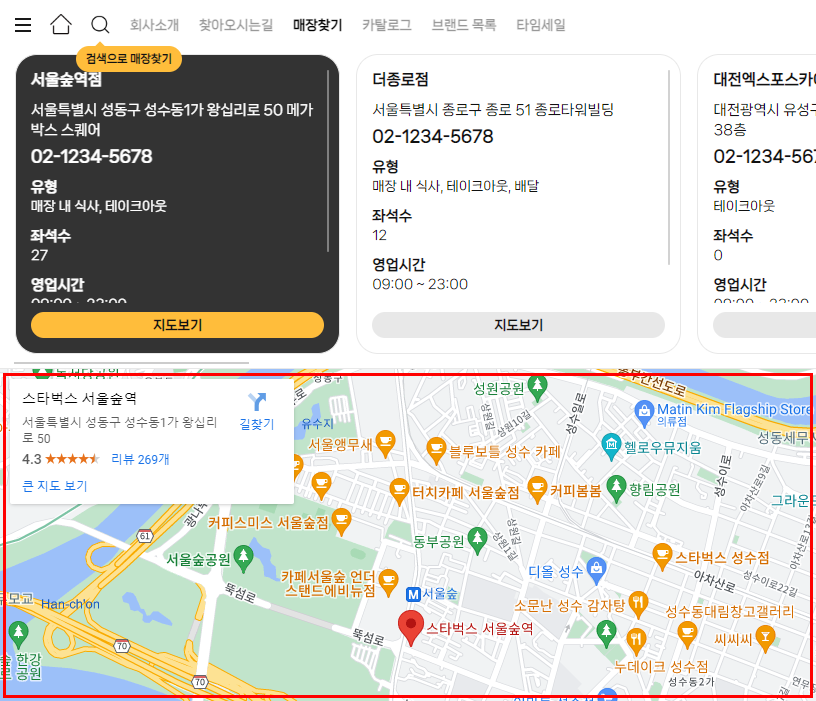Click 서울숲 metro station icon
Viewport: 816px width, 701px height.
coord(413,594)
